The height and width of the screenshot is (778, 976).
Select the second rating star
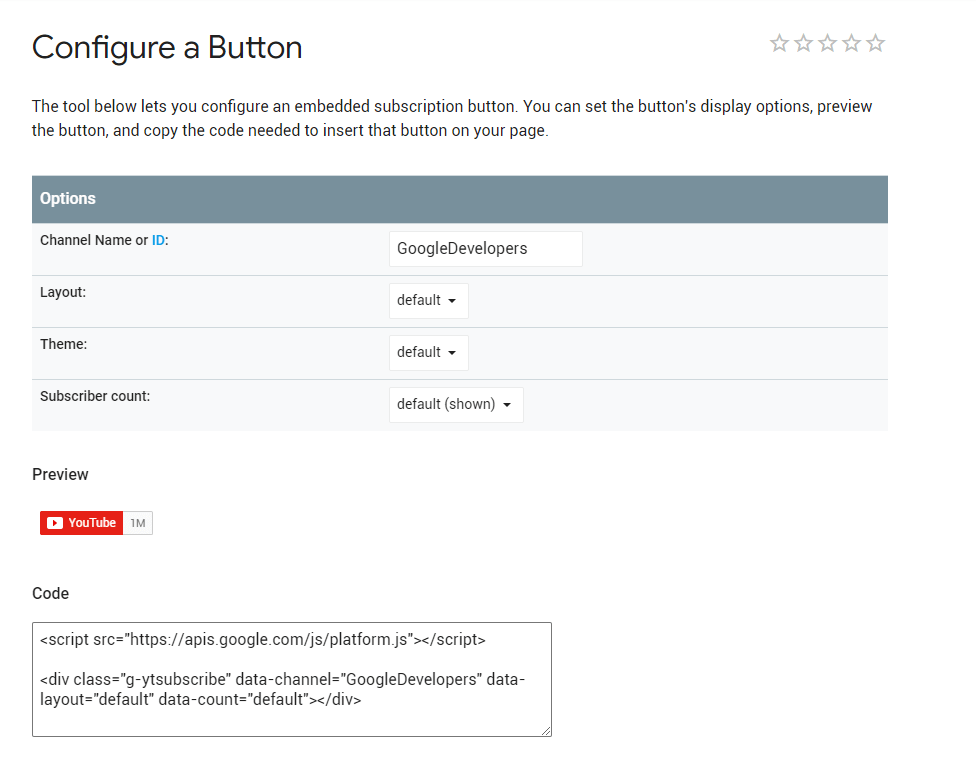(804, 43)
